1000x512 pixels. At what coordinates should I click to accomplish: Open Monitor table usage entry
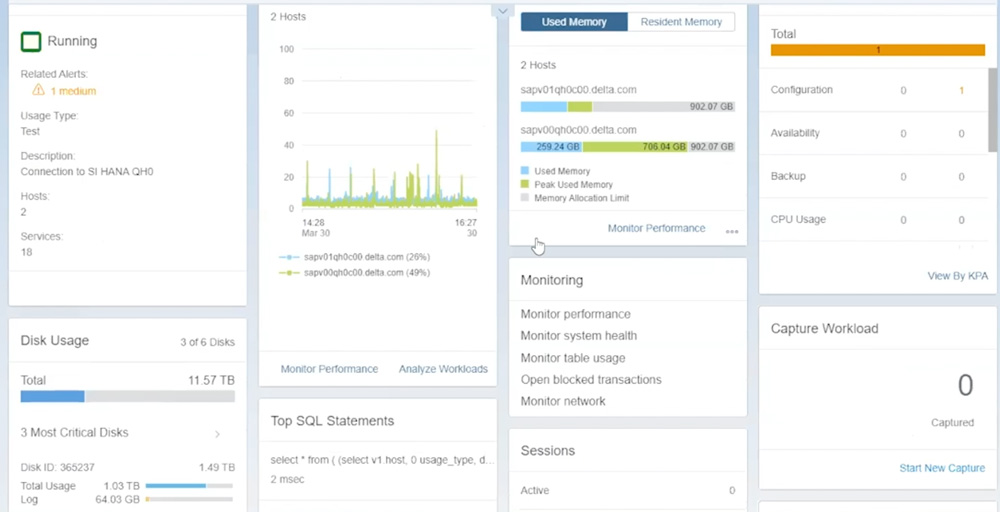573,358
